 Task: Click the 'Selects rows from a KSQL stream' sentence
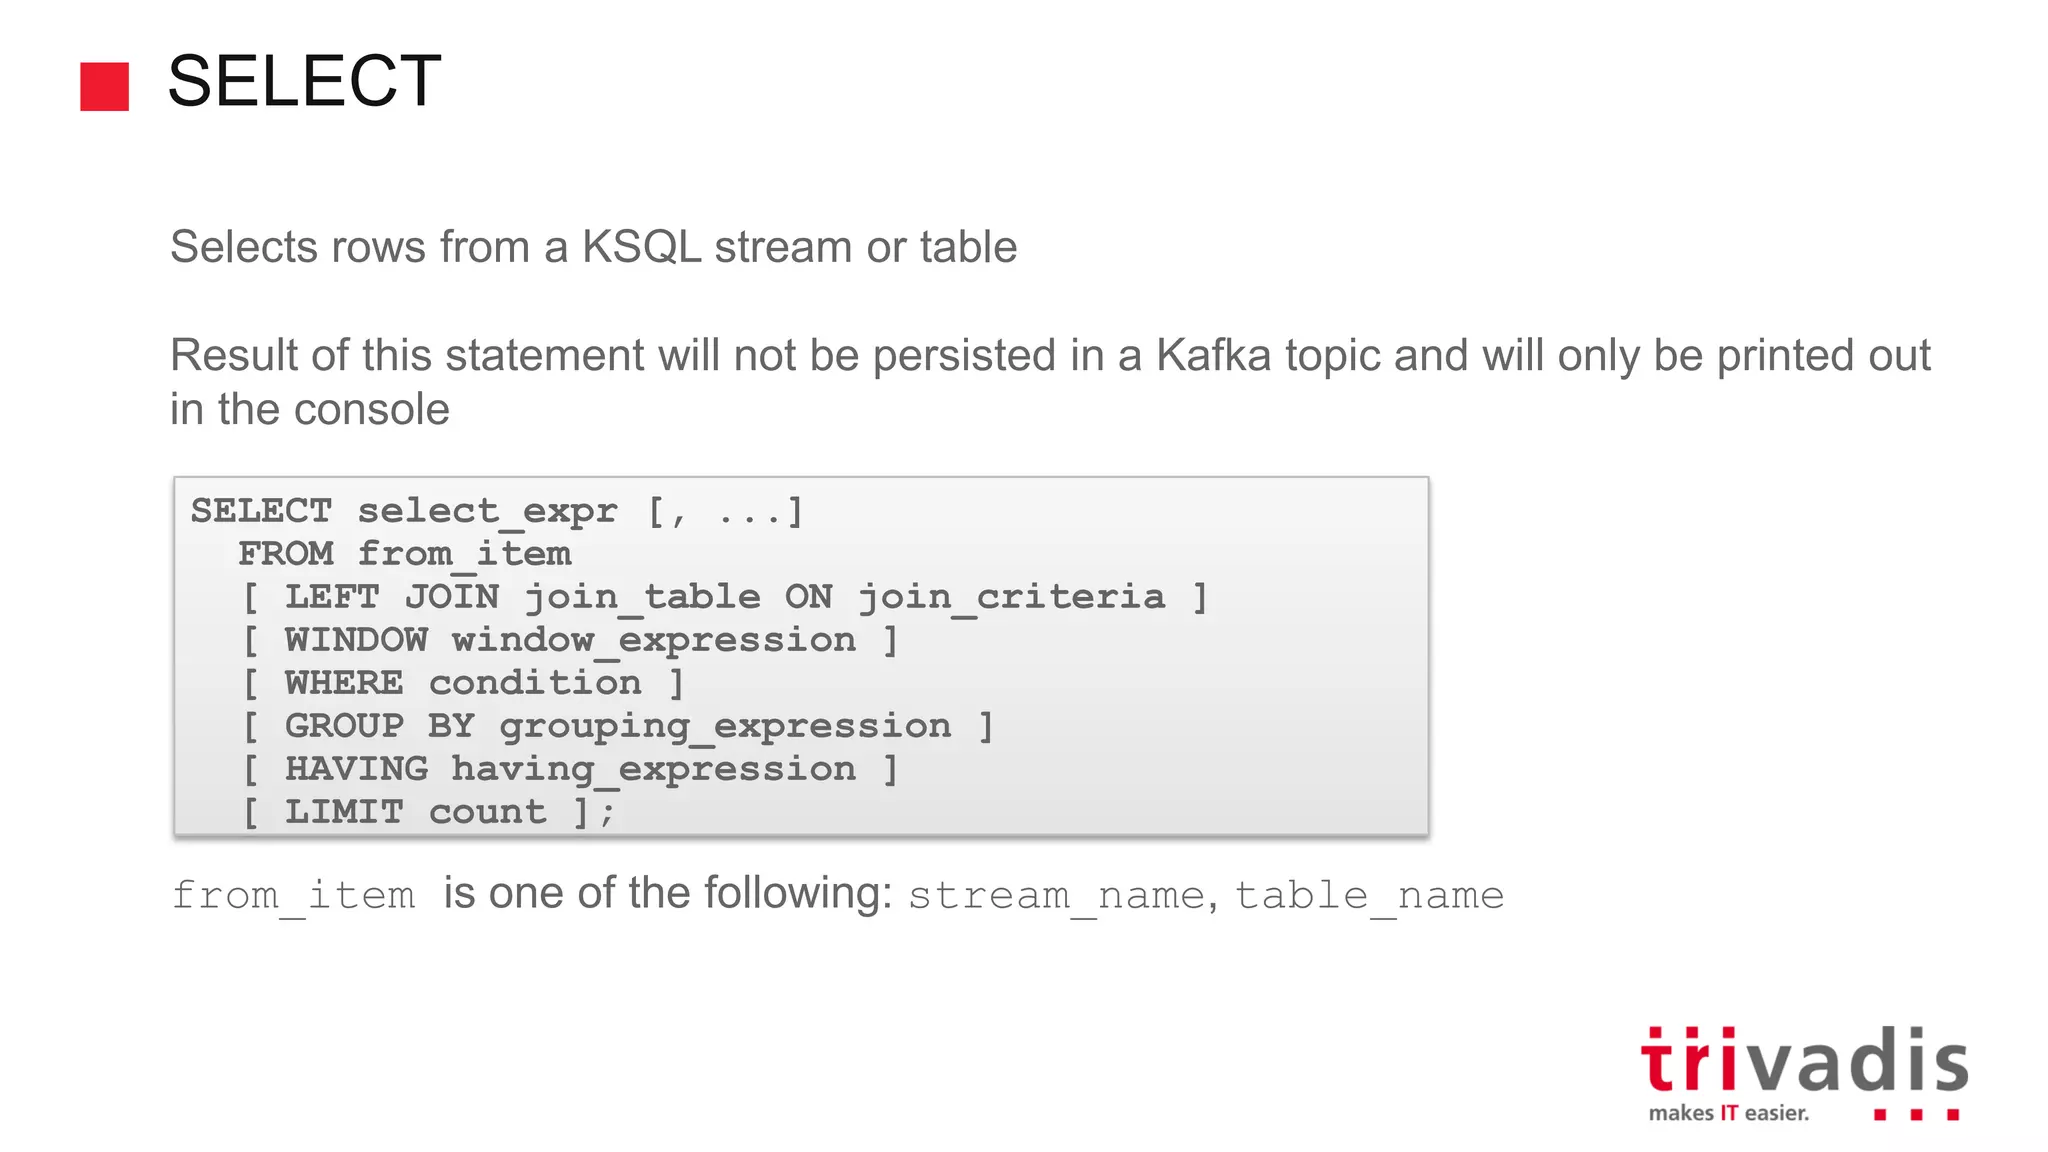(593, 247)
